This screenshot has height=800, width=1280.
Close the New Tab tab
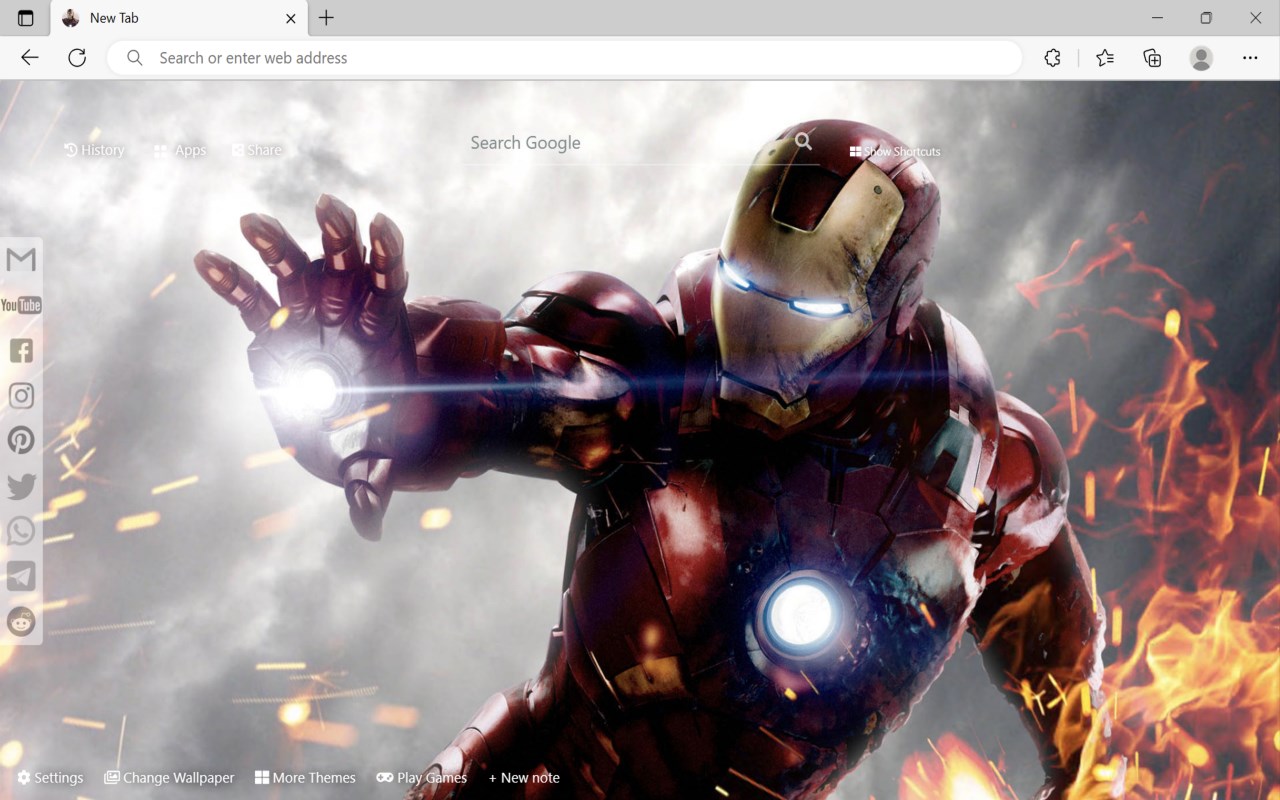pyautogui.click(x=291, y=18)
